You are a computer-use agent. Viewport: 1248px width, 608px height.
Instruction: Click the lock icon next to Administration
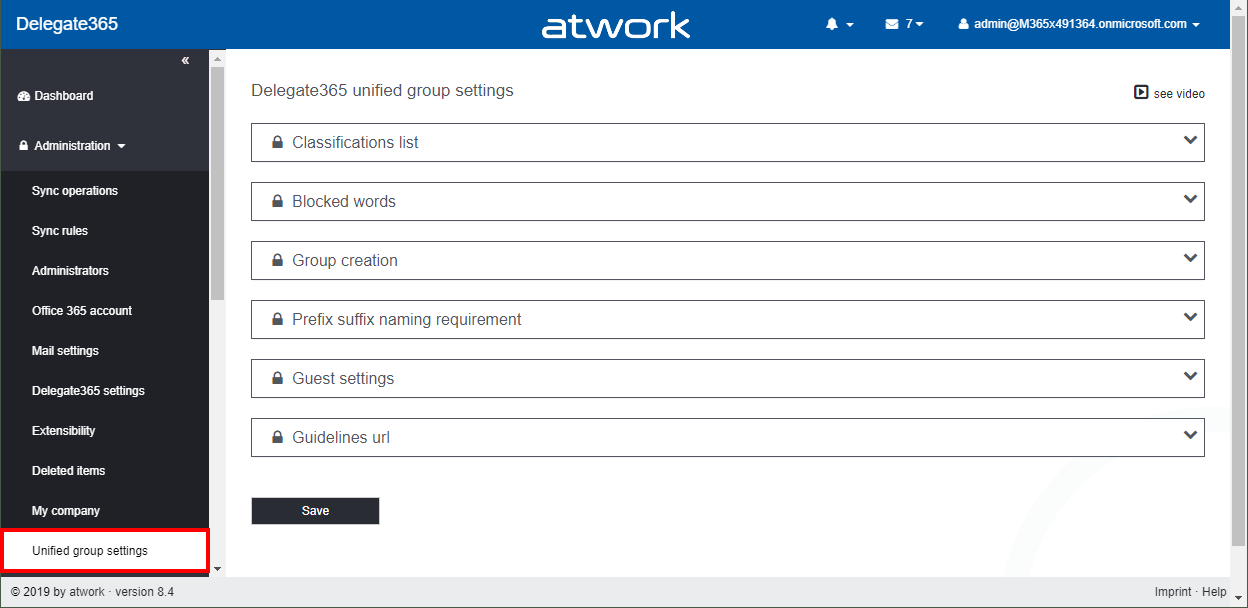click(x=24, y=146)
